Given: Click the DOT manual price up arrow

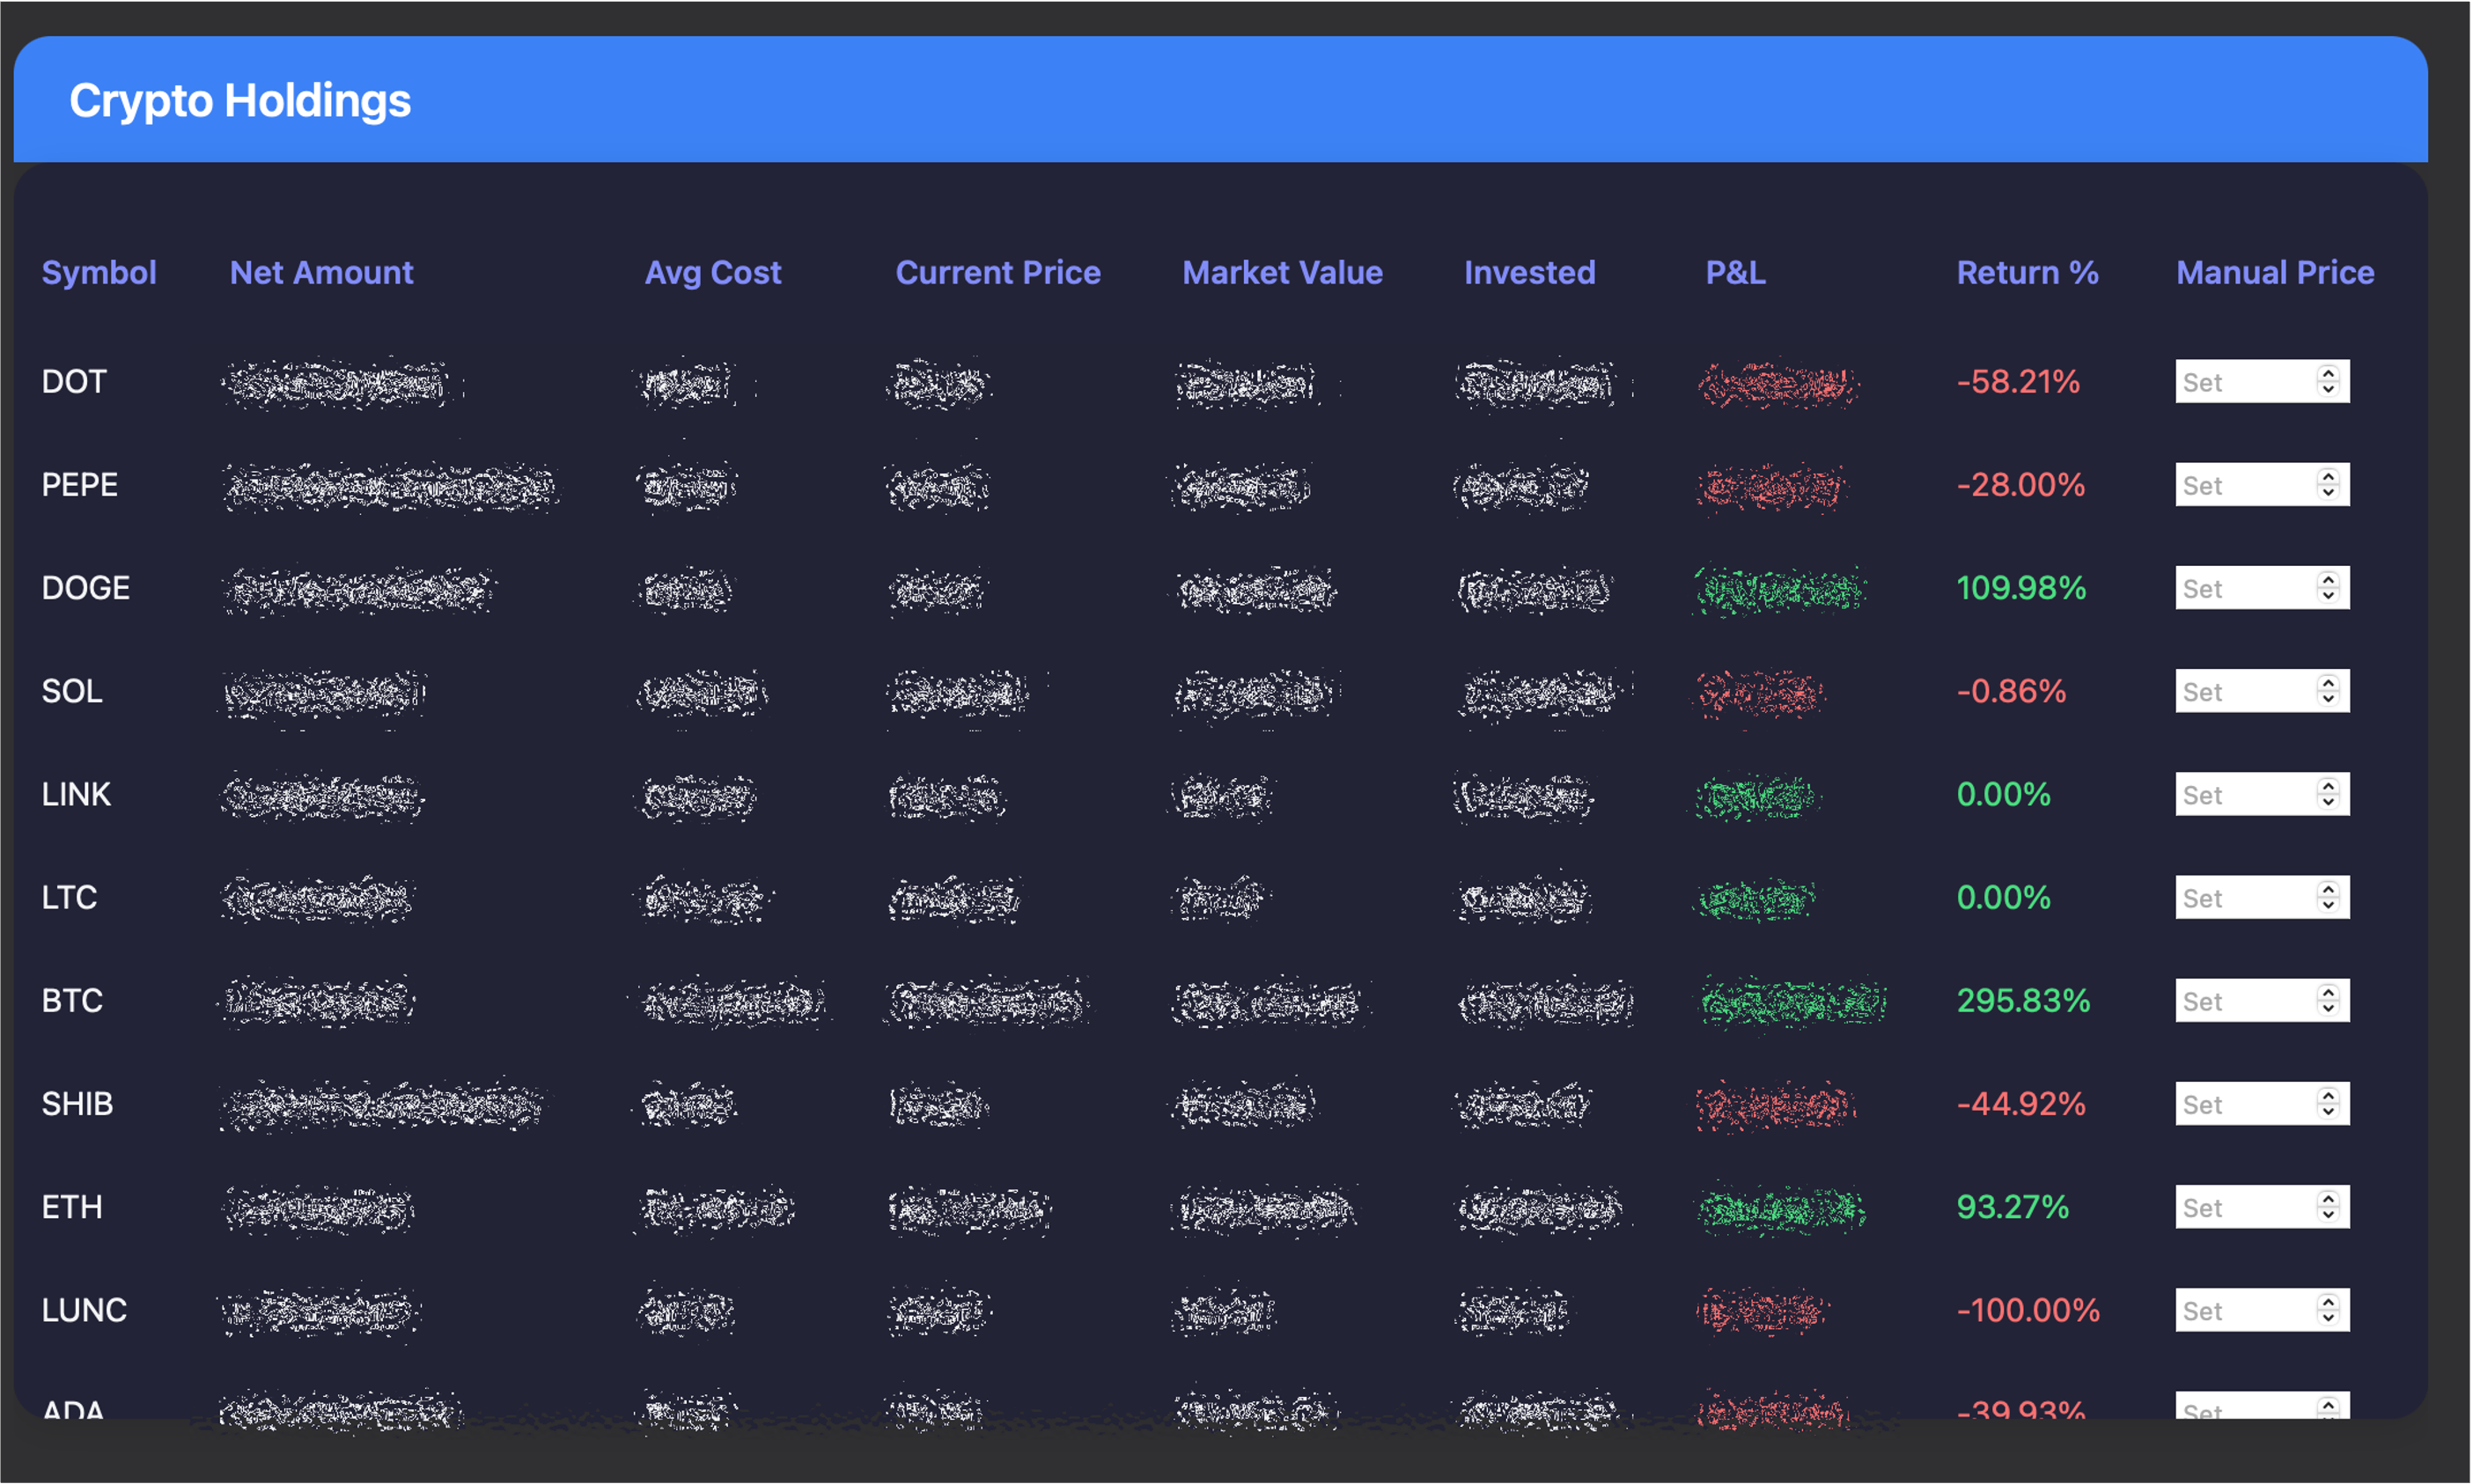Looking at the screenshot, I should [2328, 374].
